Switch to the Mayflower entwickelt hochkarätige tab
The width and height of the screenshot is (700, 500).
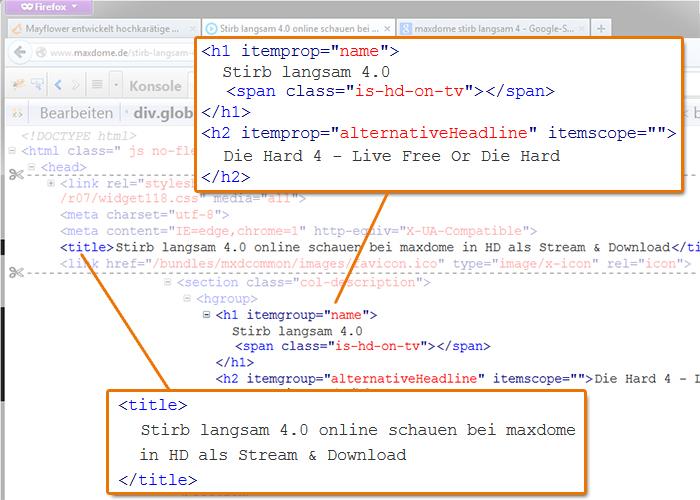click(x=103, y=29)
